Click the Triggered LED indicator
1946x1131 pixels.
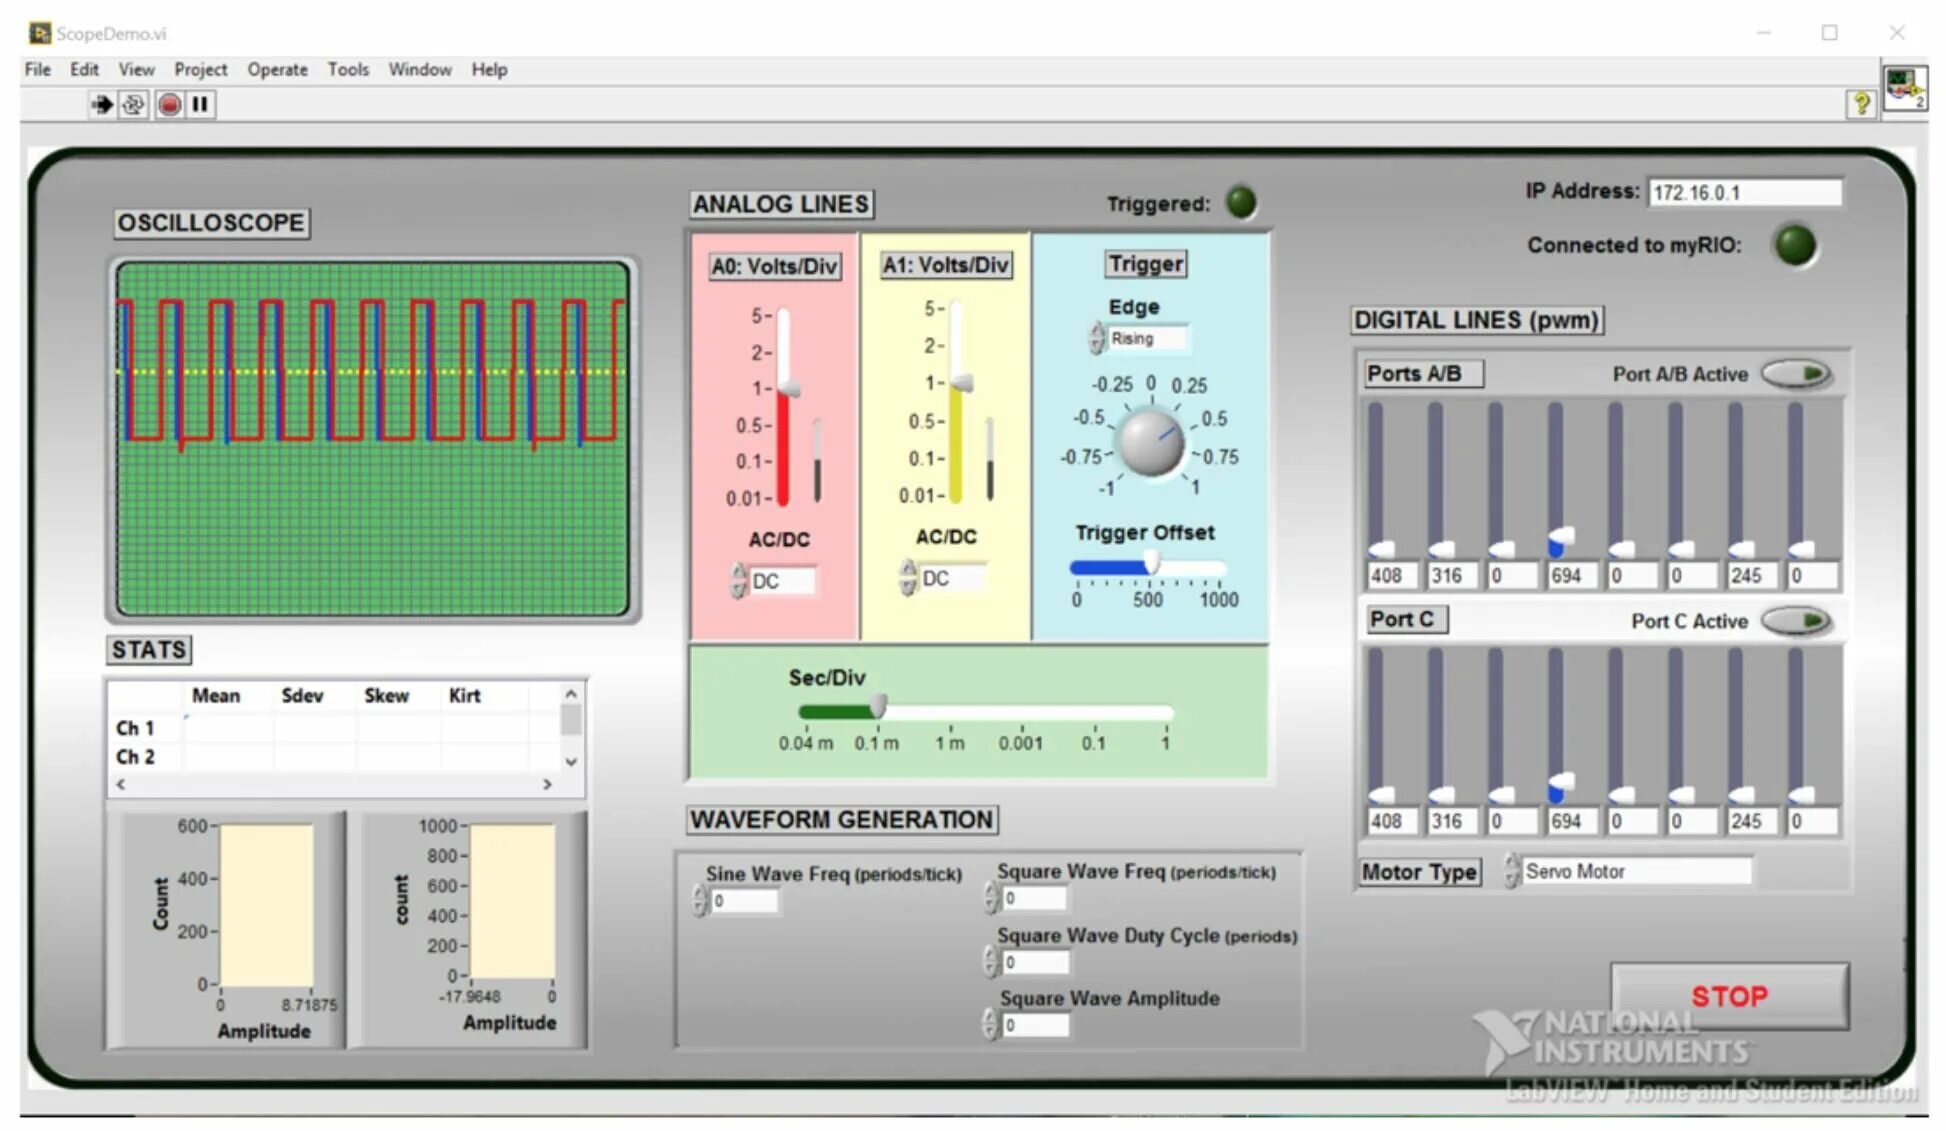pos(1241,203)
